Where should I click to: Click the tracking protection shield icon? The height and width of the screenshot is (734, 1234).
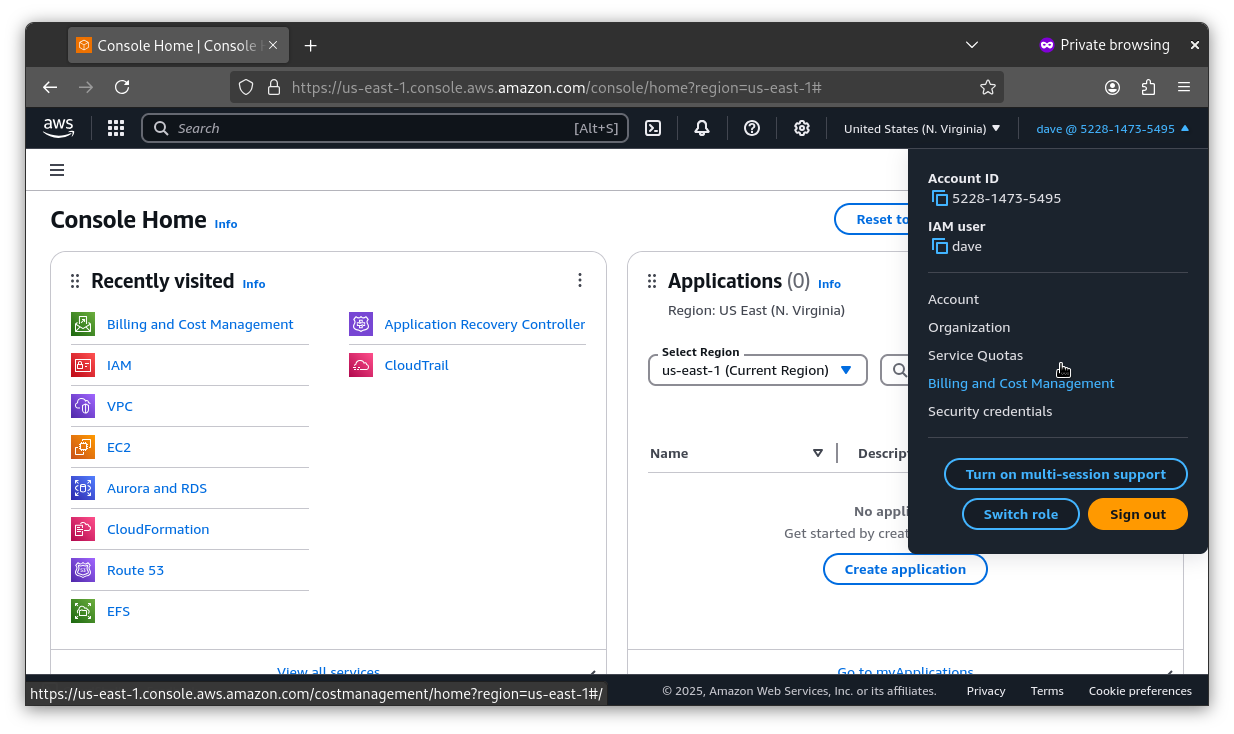pyautogui.click(x=246, y=87)
